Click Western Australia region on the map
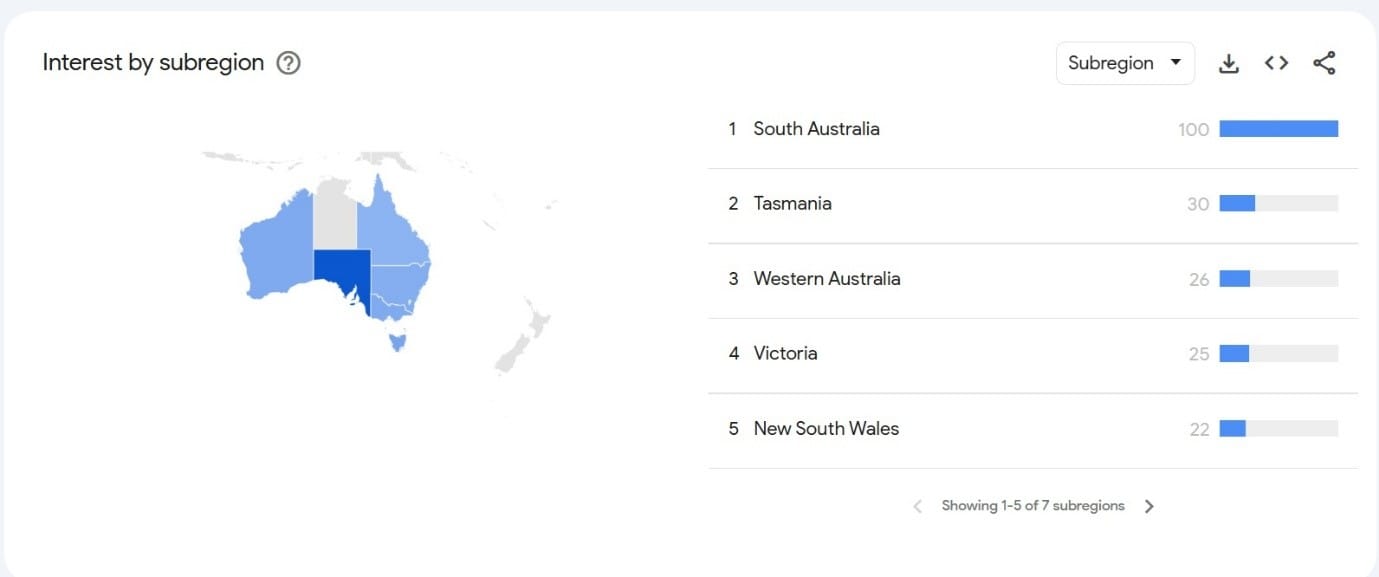The width and height of the screenshot is (1379, 577). (276, 245)
